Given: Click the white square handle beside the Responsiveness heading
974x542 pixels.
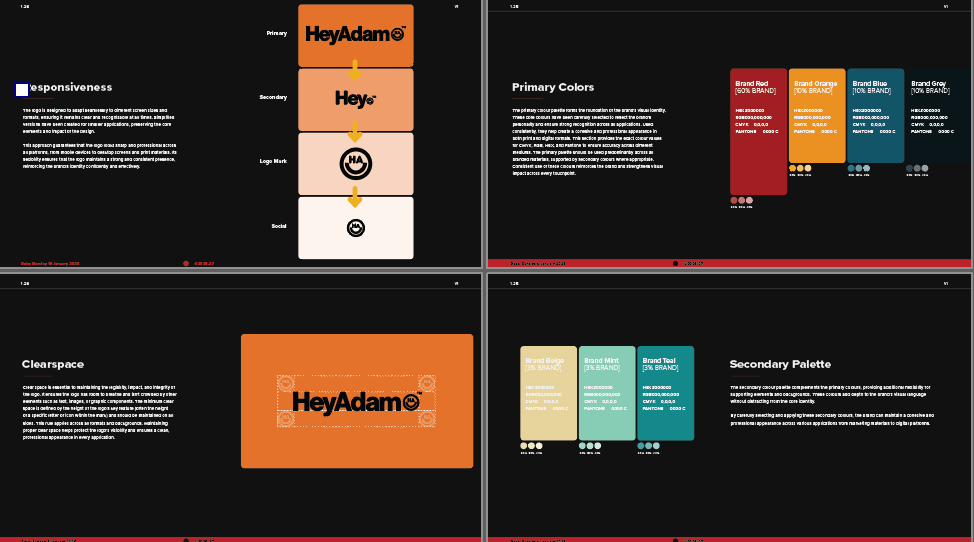Looking at the screenshot, I should 22,90.
